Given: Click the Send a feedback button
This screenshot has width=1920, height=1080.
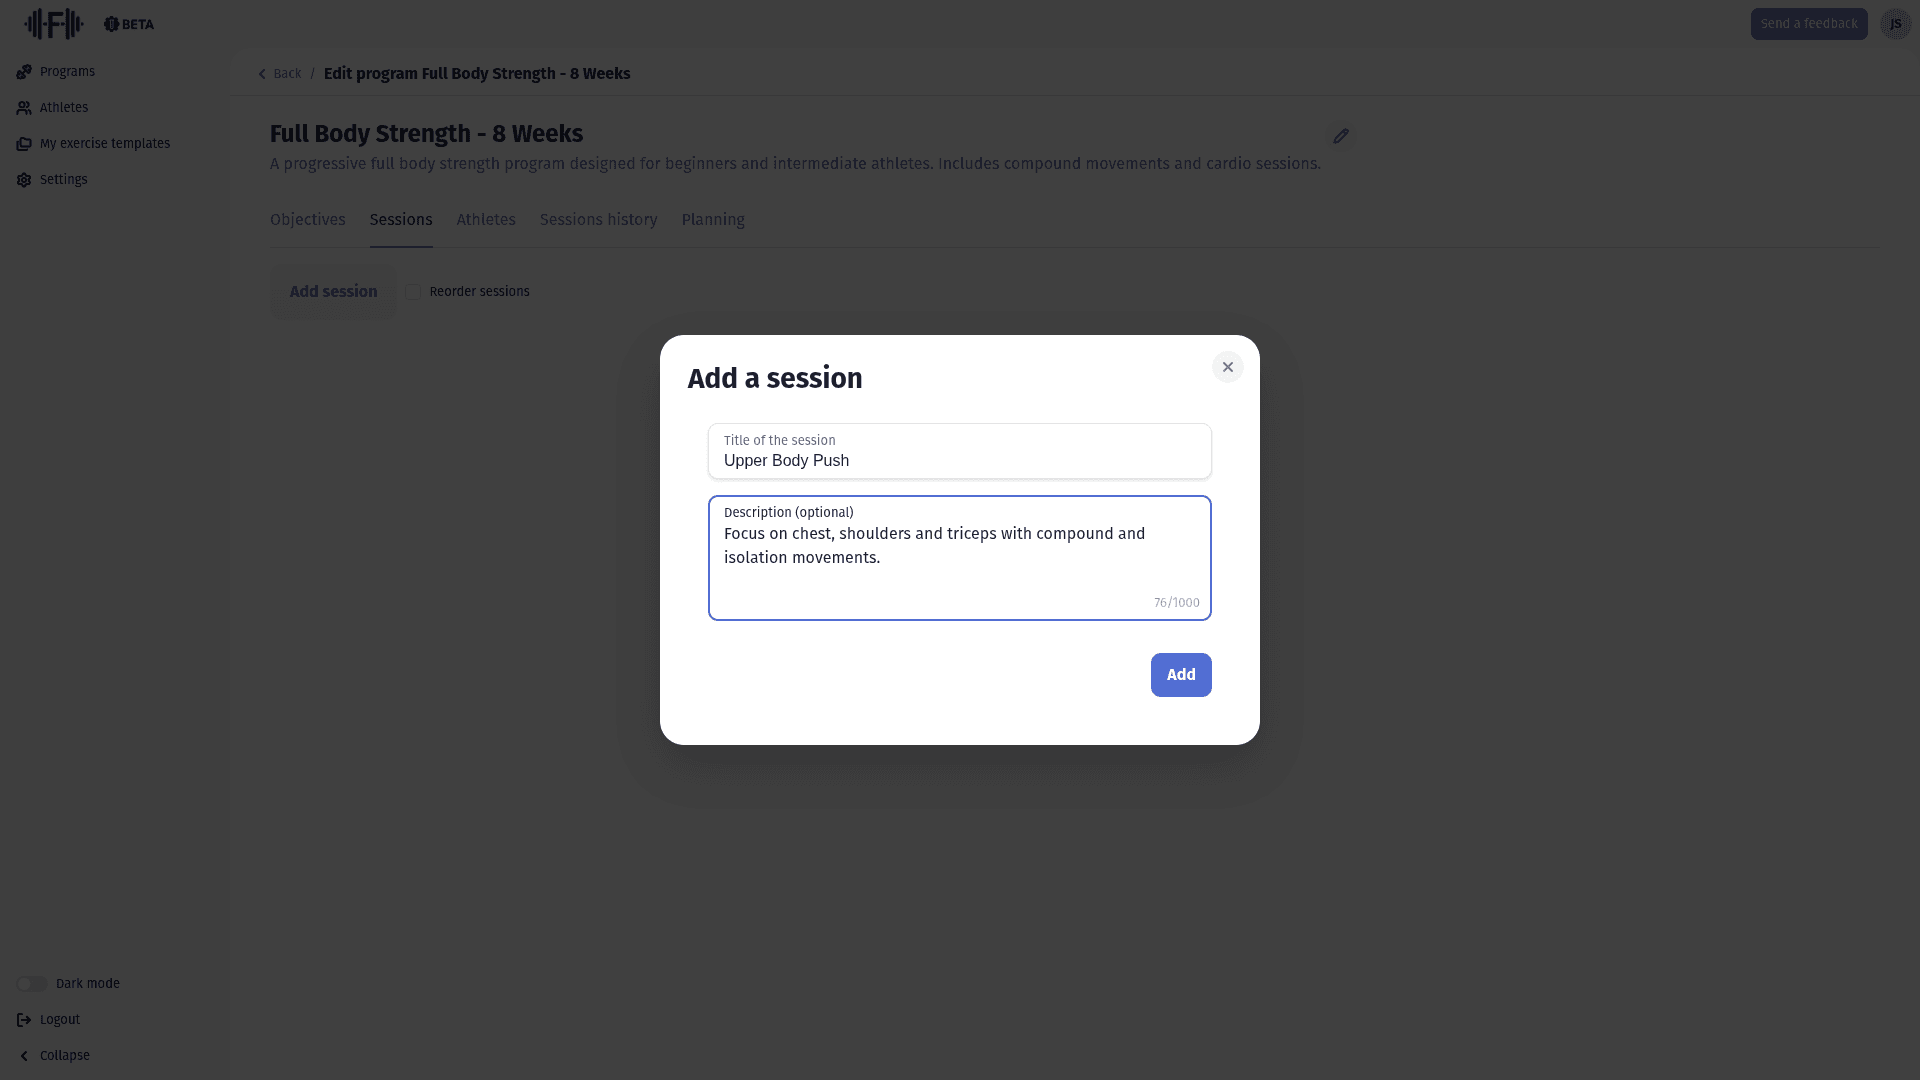Looking at the screenshot, I should [1809, 24].
